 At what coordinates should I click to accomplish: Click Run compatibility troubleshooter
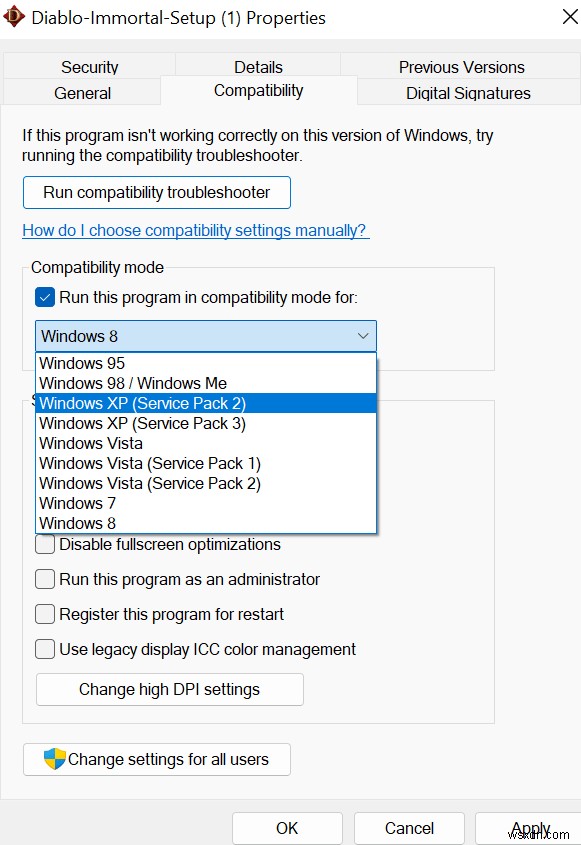click(156, 192)
